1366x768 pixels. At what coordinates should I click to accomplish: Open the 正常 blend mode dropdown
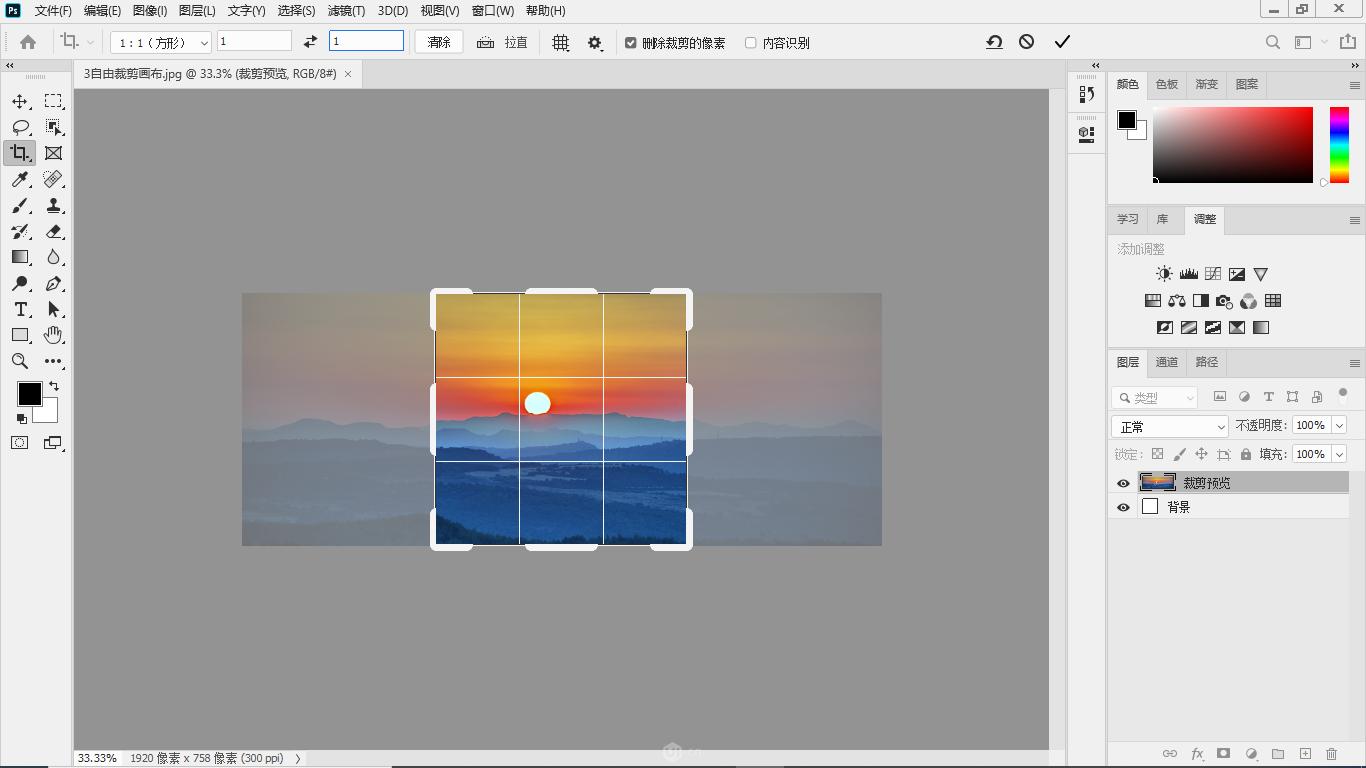(1169, 427)
